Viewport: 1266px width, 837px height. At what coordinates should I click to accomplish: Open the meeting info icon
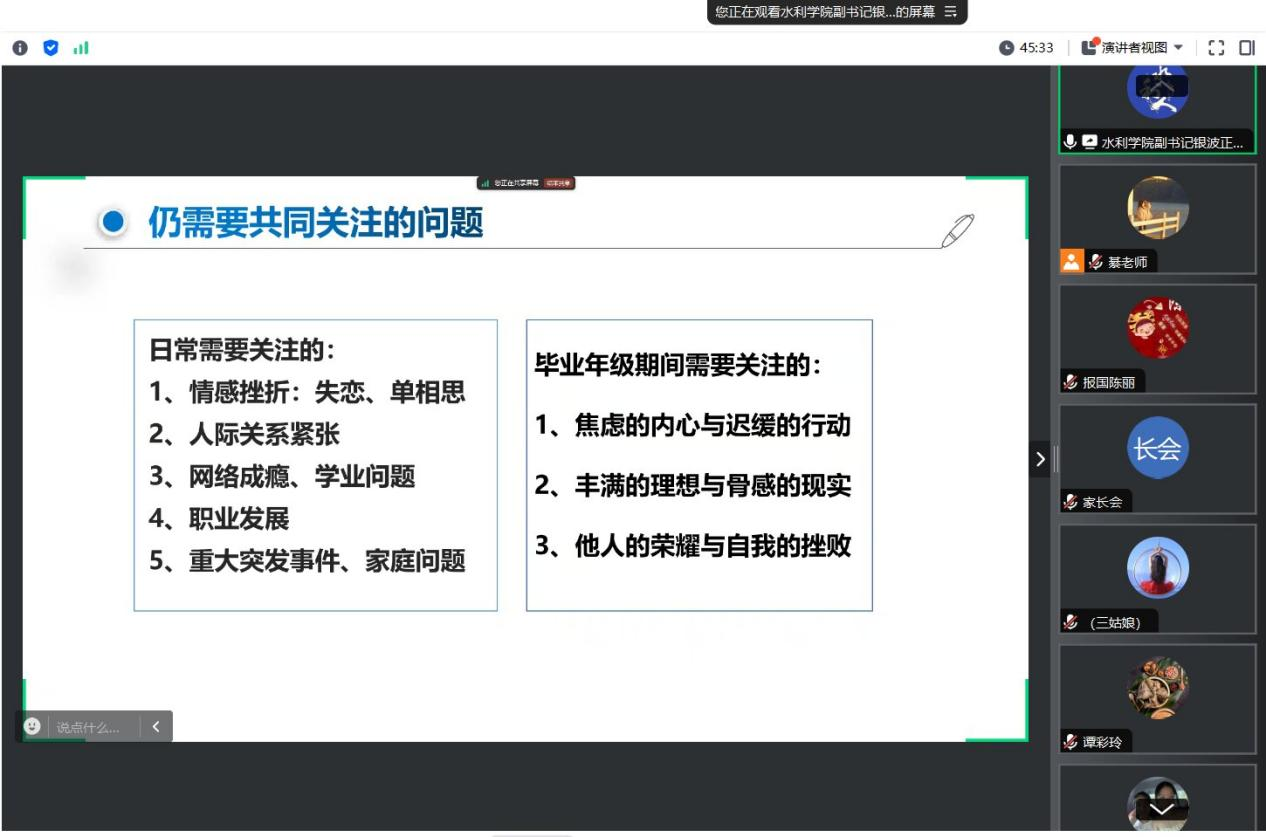(x=19, y=48)
